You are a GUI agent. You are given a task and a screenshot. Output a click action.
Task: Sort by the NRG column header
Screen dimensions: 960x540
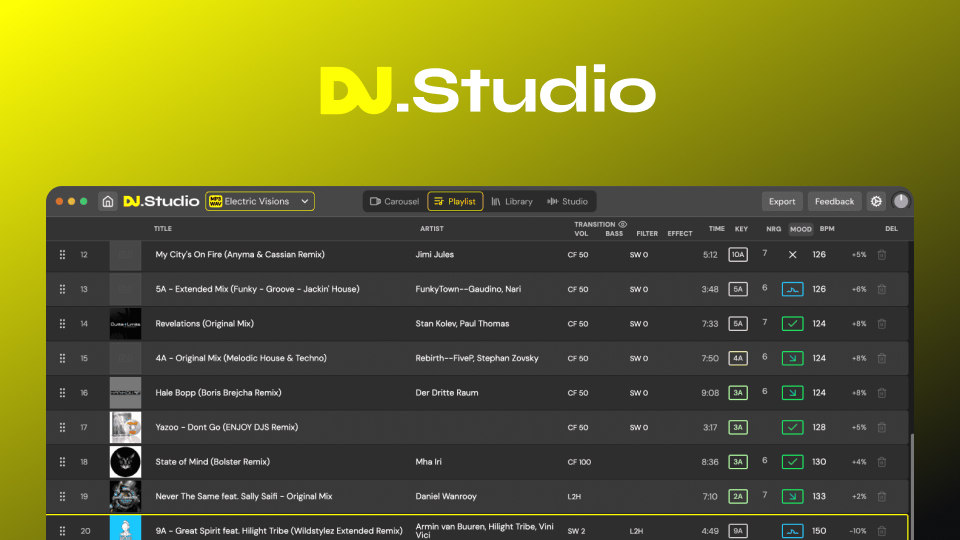tap(773, 229)
